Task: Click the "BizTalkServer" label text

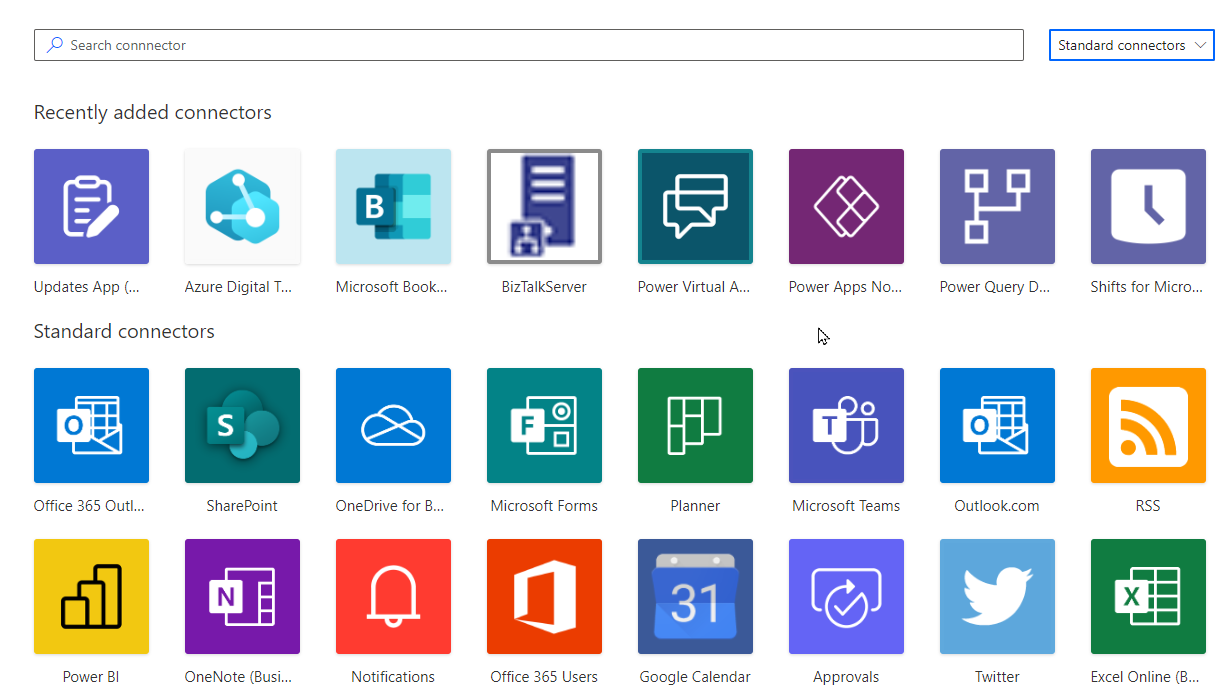Action: 544,287
